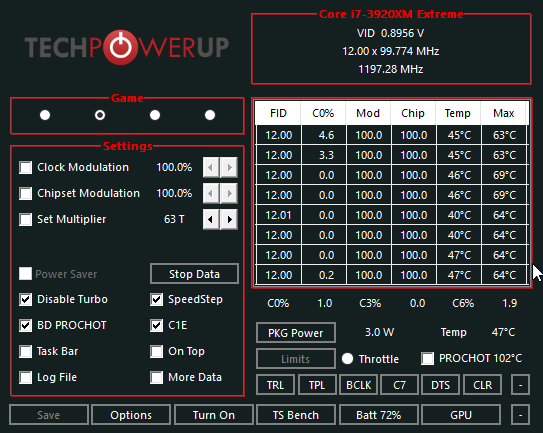Open the TPL power limits window
The height and width of the screenshot is (433, 543).
(317, 385)
